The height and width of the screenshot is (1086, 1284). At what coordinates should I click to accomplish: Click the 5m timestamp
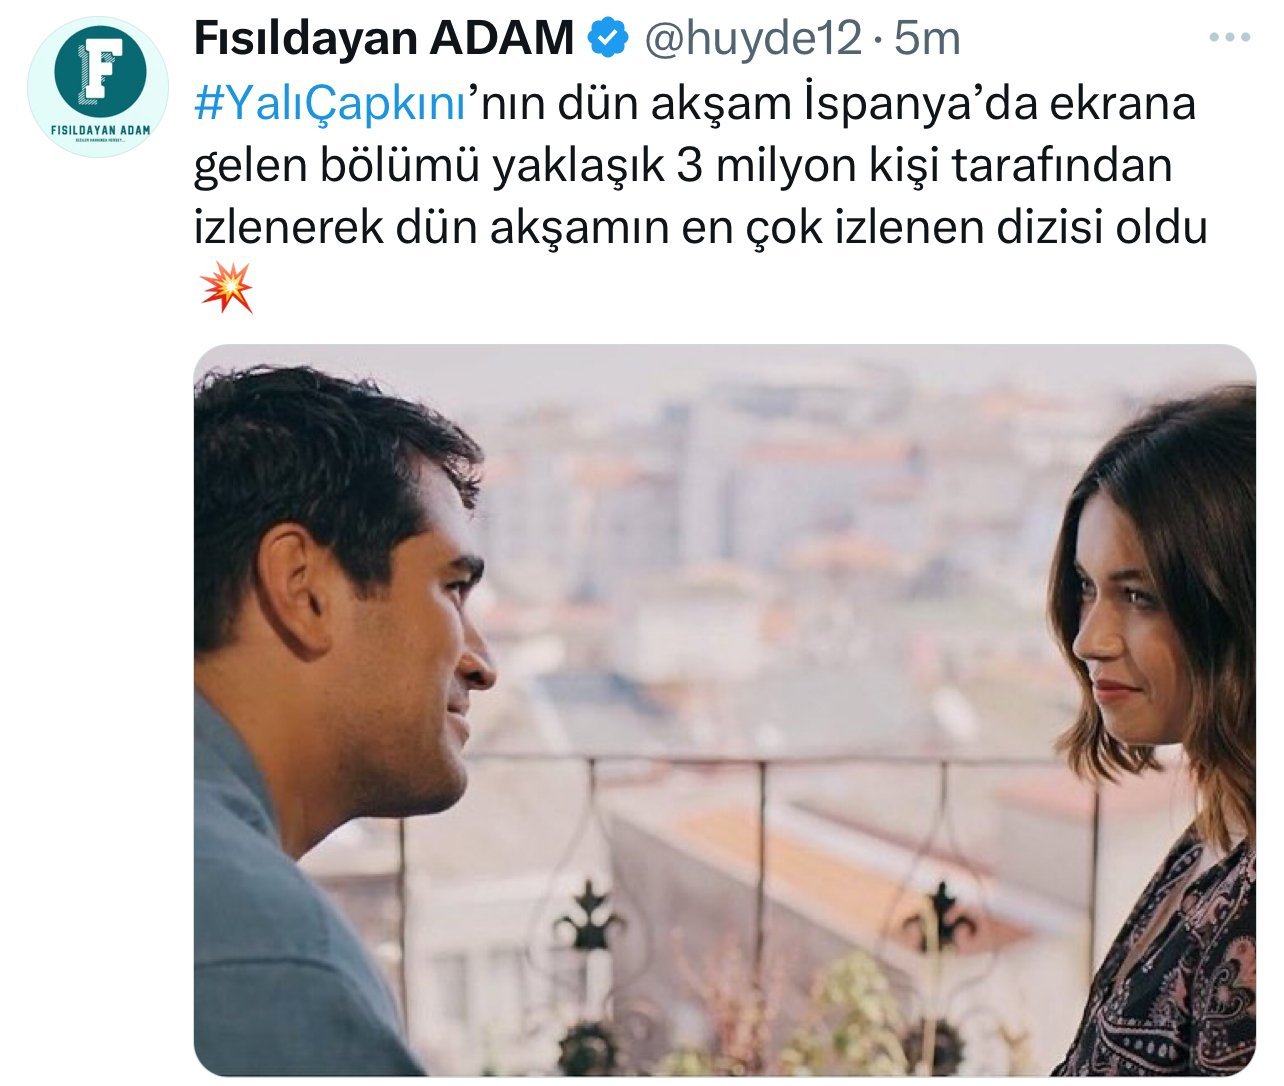point(926,39)
